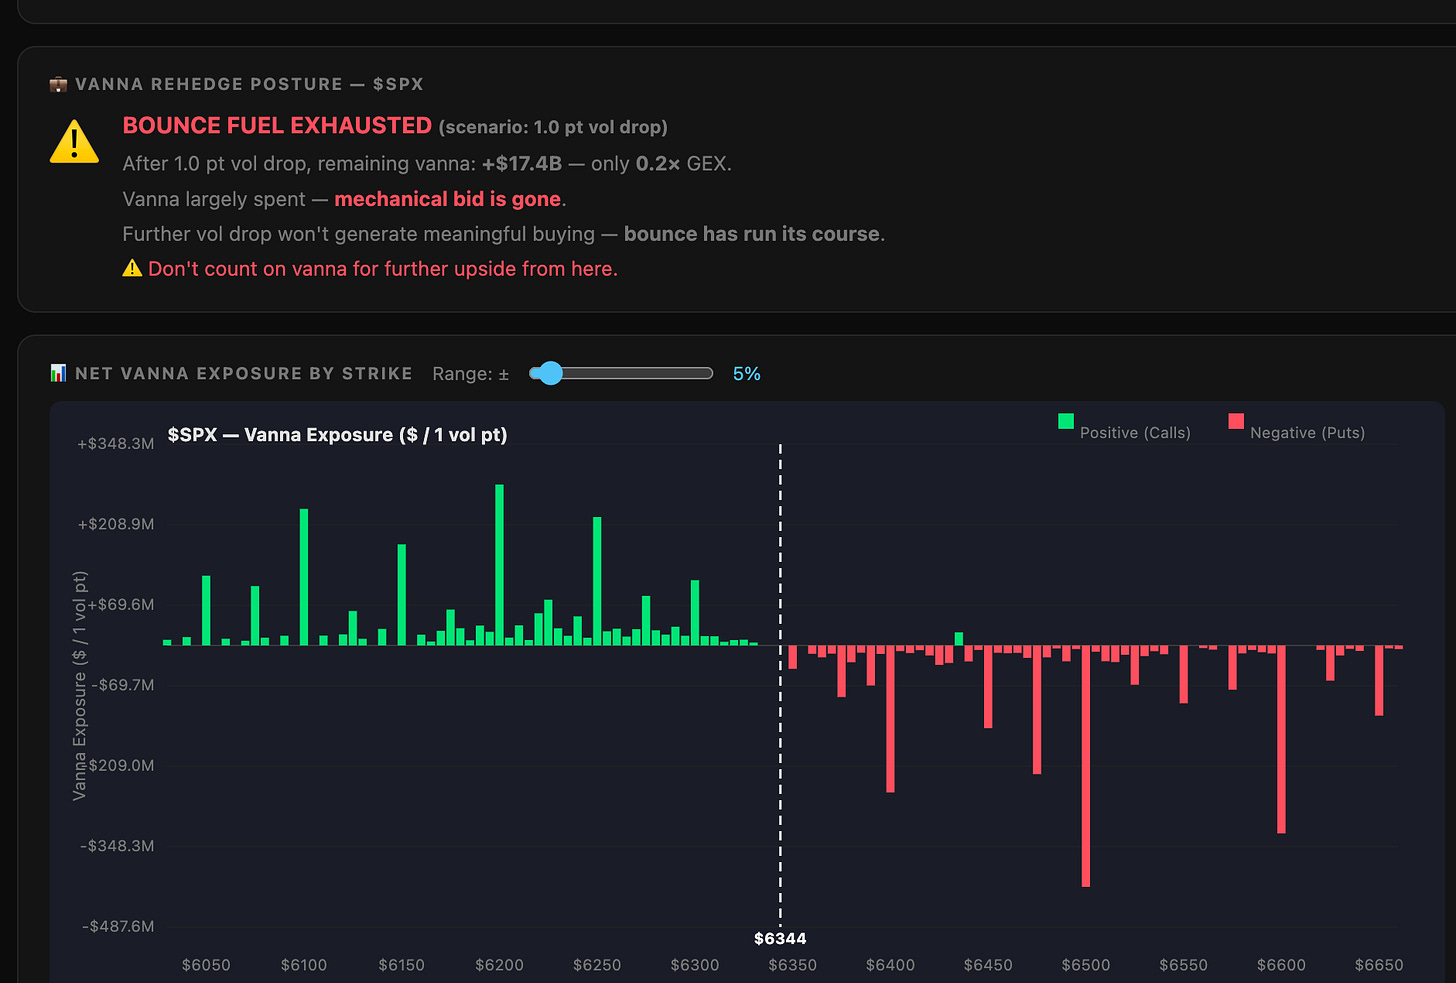Click the "NET VANNA EXPOSURE BY STRIKE" heading
Image resolution: width=1456 pixels, height=983 pixels.
coord(244,373)
